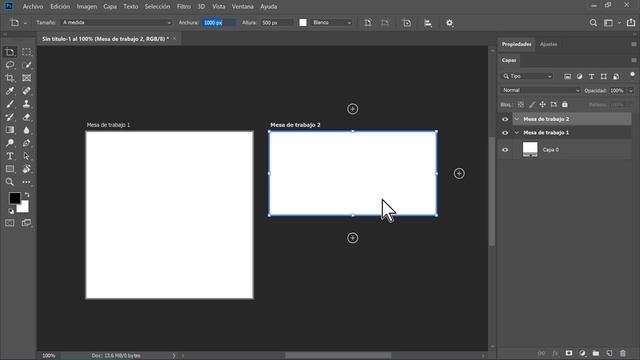Select the Zoom magnifier tool

10,182
